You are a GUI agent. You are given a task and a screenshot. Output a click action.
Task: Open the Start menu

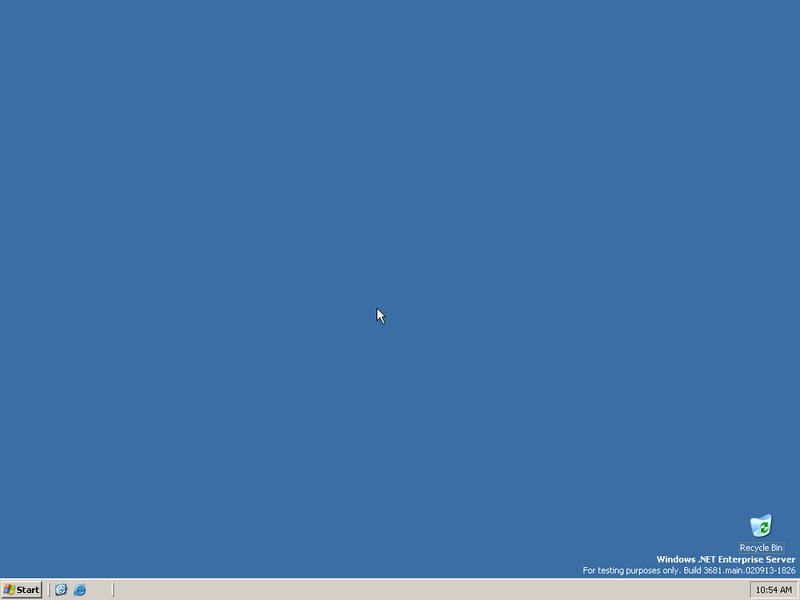click(x=21, y=590)
